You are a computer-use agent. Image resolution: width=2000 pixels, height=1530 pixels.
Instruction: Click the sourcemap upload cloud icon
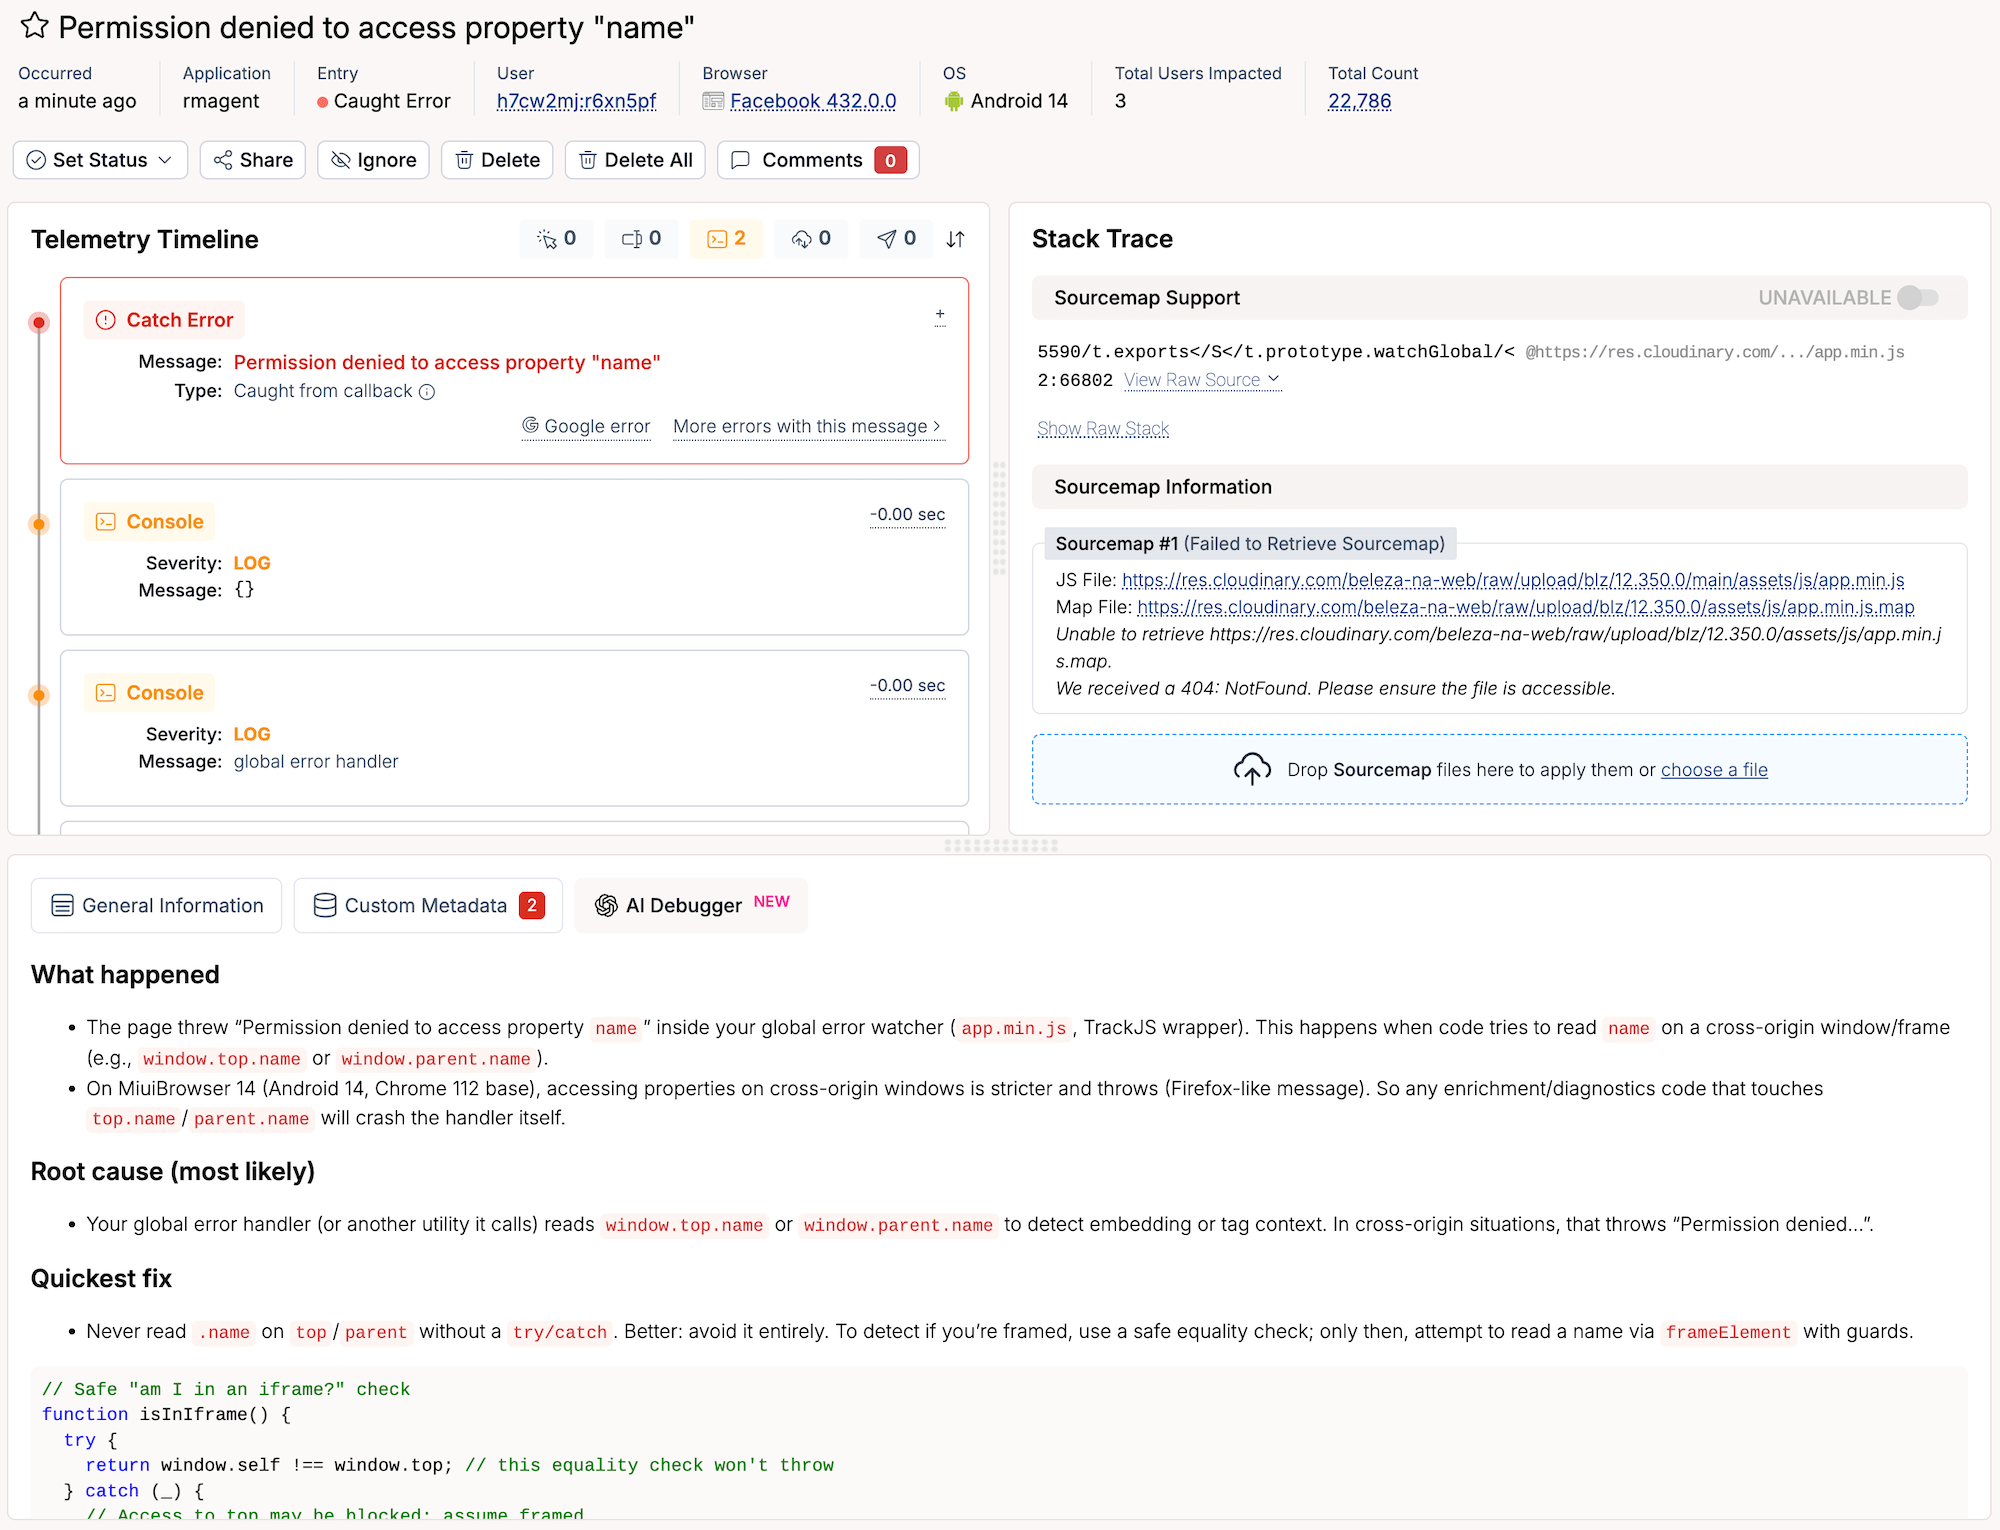tap(1252, 769)
